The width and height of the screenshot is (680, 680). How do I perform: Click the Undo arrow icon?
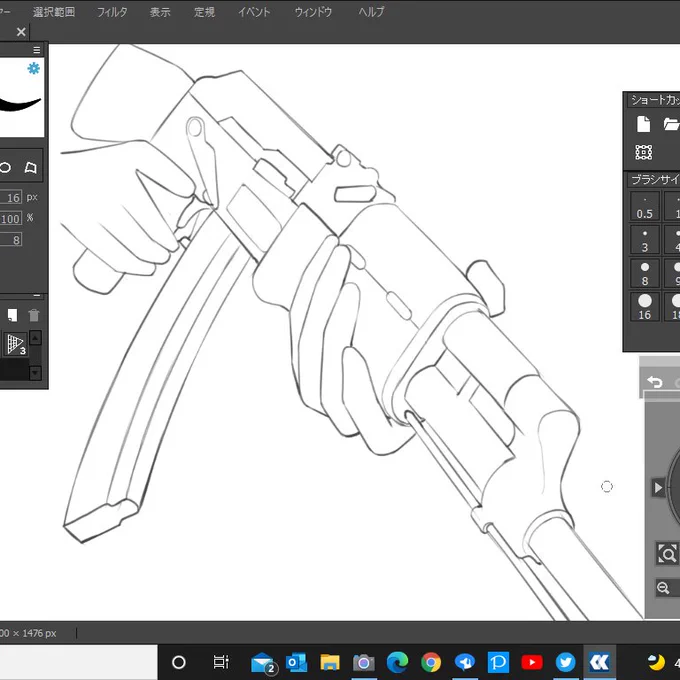[655, 382]
